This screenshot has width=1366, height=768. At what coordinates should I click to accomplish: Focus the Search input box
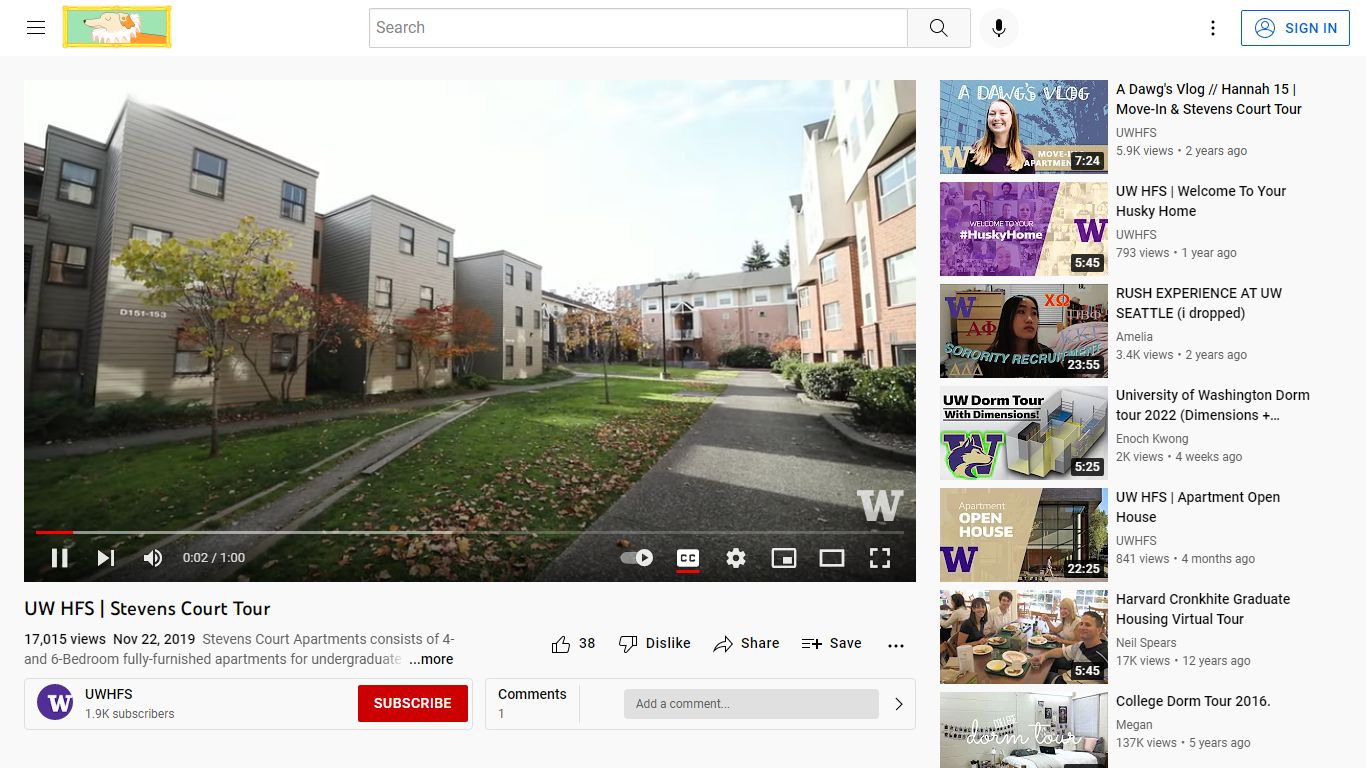[638, 28]
